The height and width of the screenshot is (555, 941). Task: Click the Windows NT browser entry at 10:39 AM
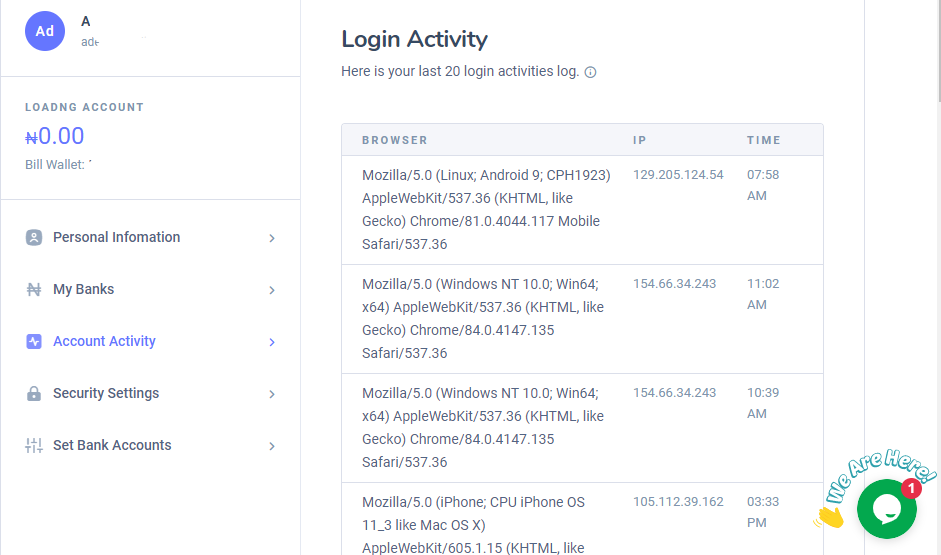click(x=483, y=428)
